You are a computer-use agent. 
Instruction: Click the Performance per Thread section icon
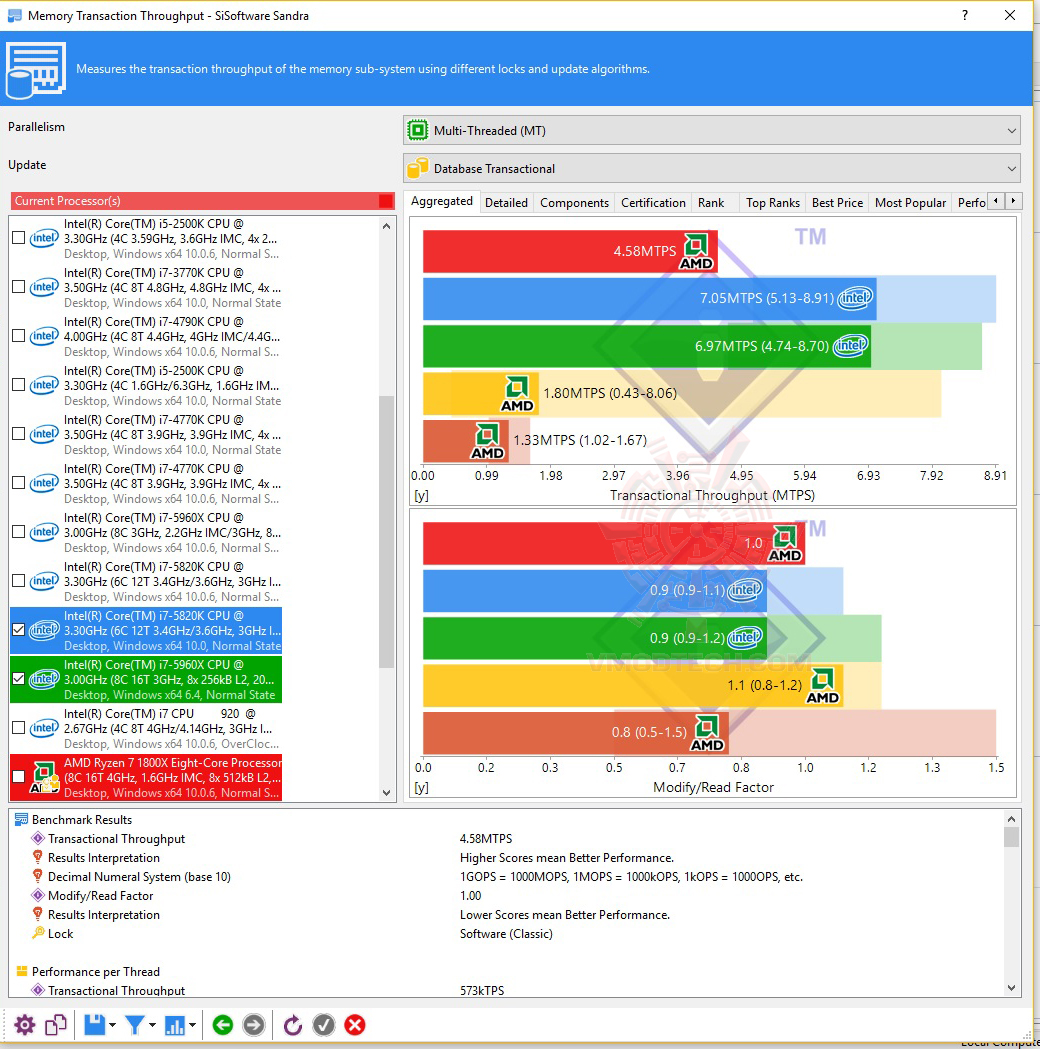tap(21, 971)
